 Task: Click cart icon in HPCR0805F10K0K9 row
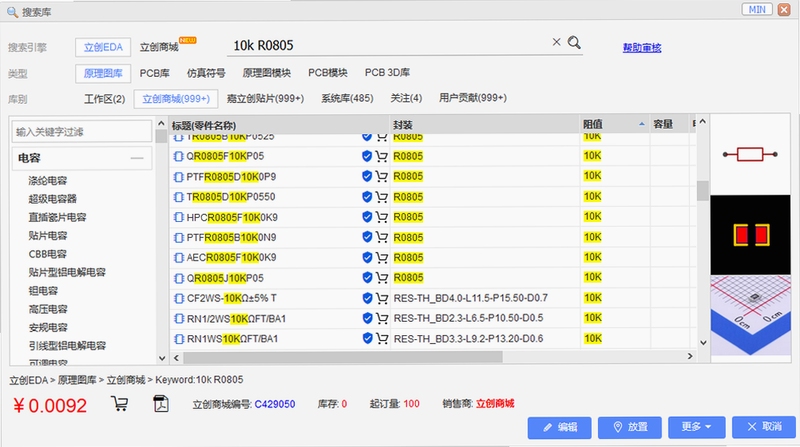(x=381, y=217)
